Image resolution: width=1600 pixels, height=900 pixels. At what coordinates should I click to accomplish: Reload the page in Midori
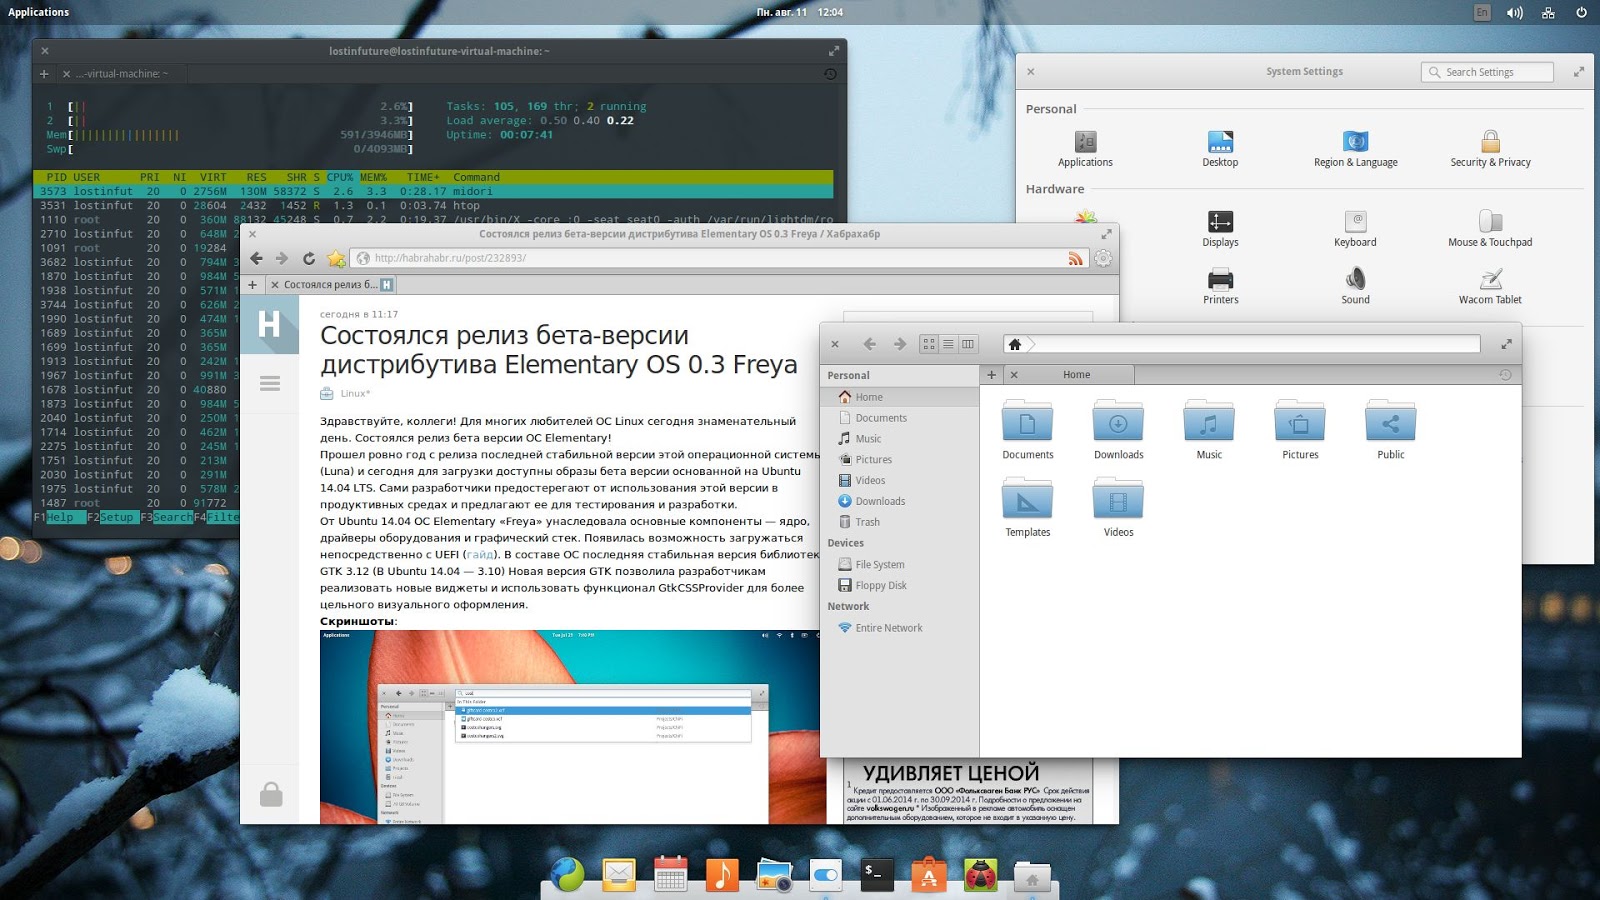pyautogui.click(x=309, y=258)
